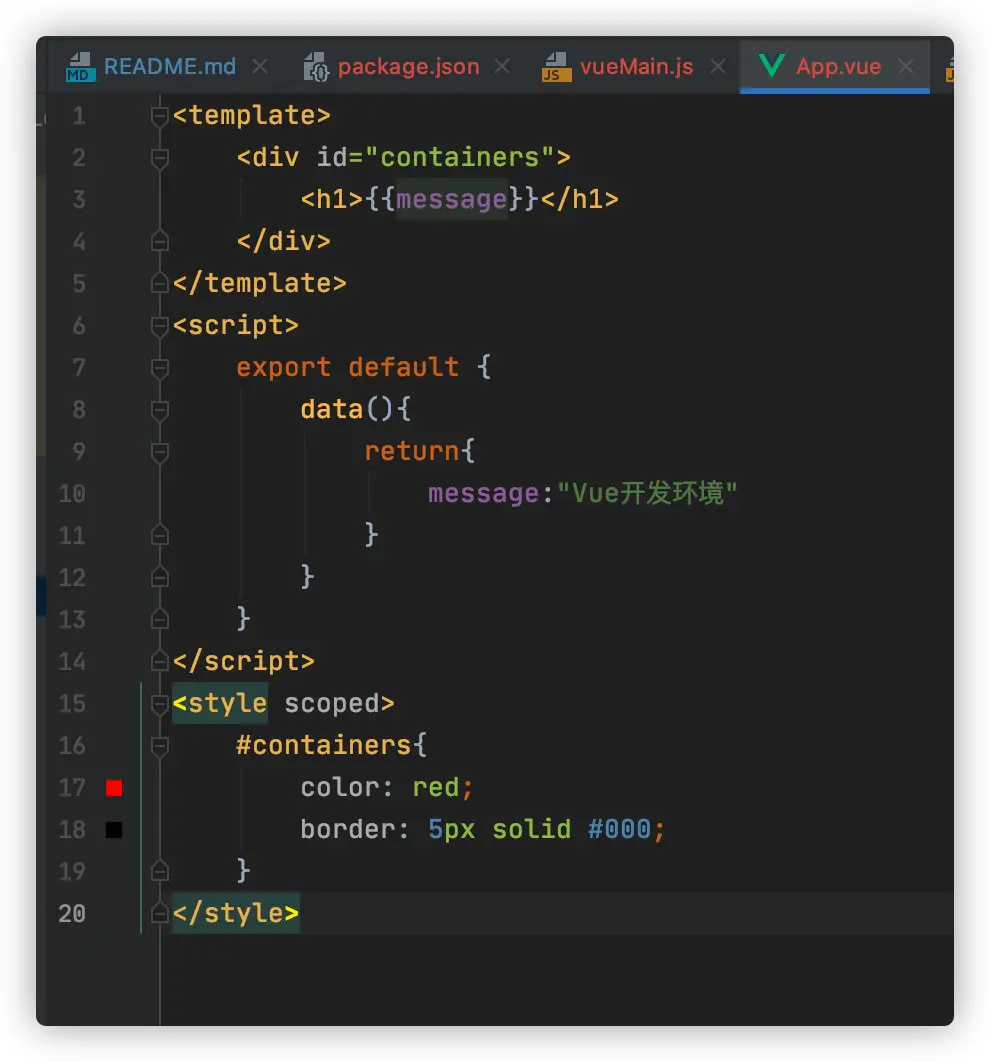Click the </div> closing tag
Viewport: 990px width, 1062px height.
(x=283, y=242)
